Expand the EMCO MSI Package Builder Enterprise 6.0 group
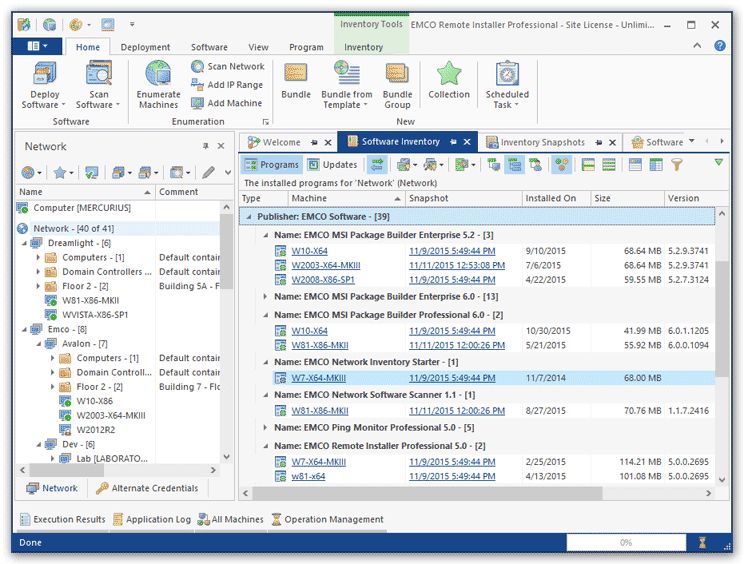The width and height of the screenshot is (744, 564). (x=265, y=296)
